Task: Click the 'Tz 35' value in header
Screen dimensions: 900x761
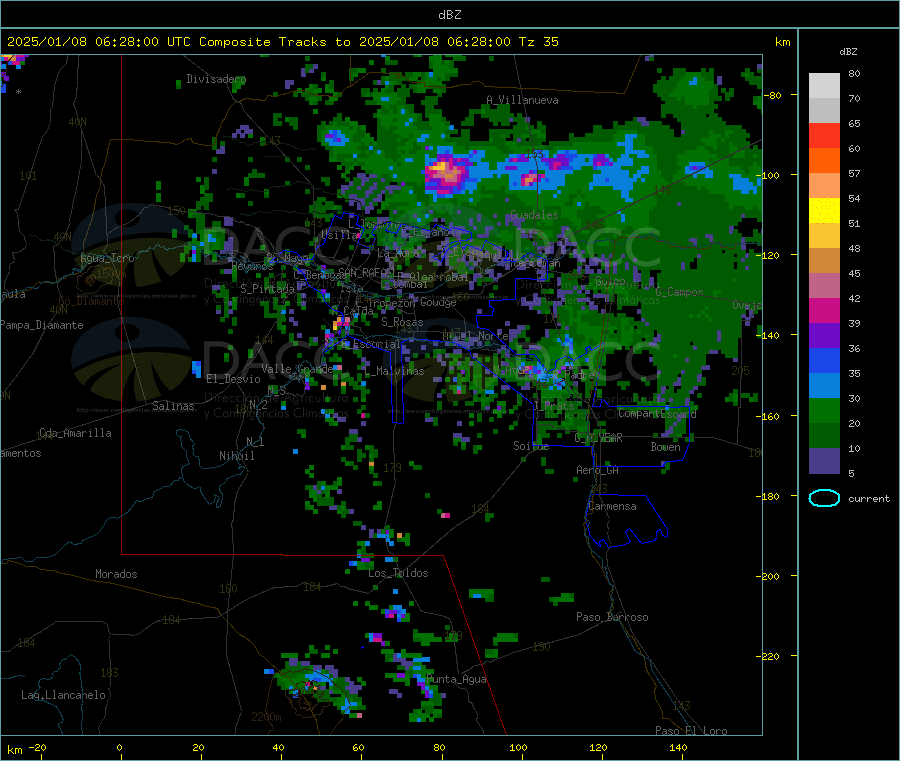Action: point(538,42)
